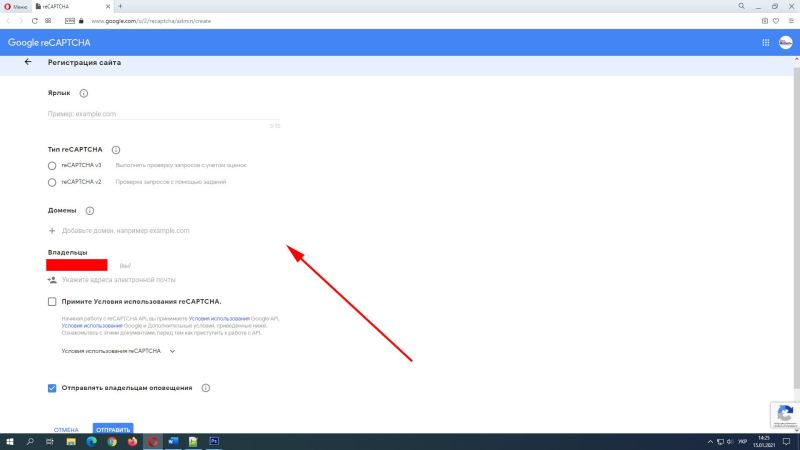Open the Opera tab search magnifier

(741, 6)
